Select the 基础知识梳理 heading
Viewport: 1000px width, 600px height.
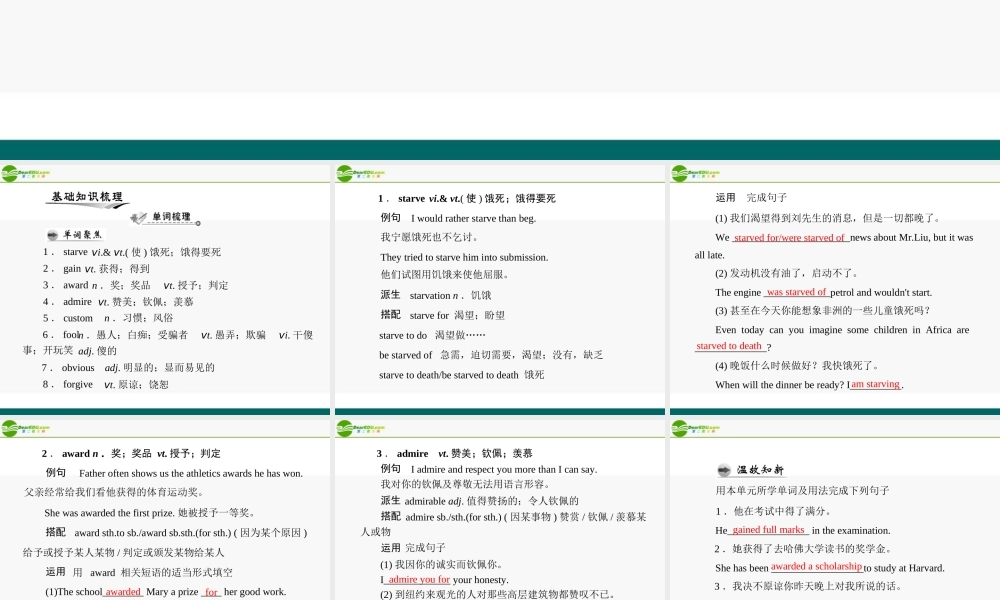click(87, 197)
